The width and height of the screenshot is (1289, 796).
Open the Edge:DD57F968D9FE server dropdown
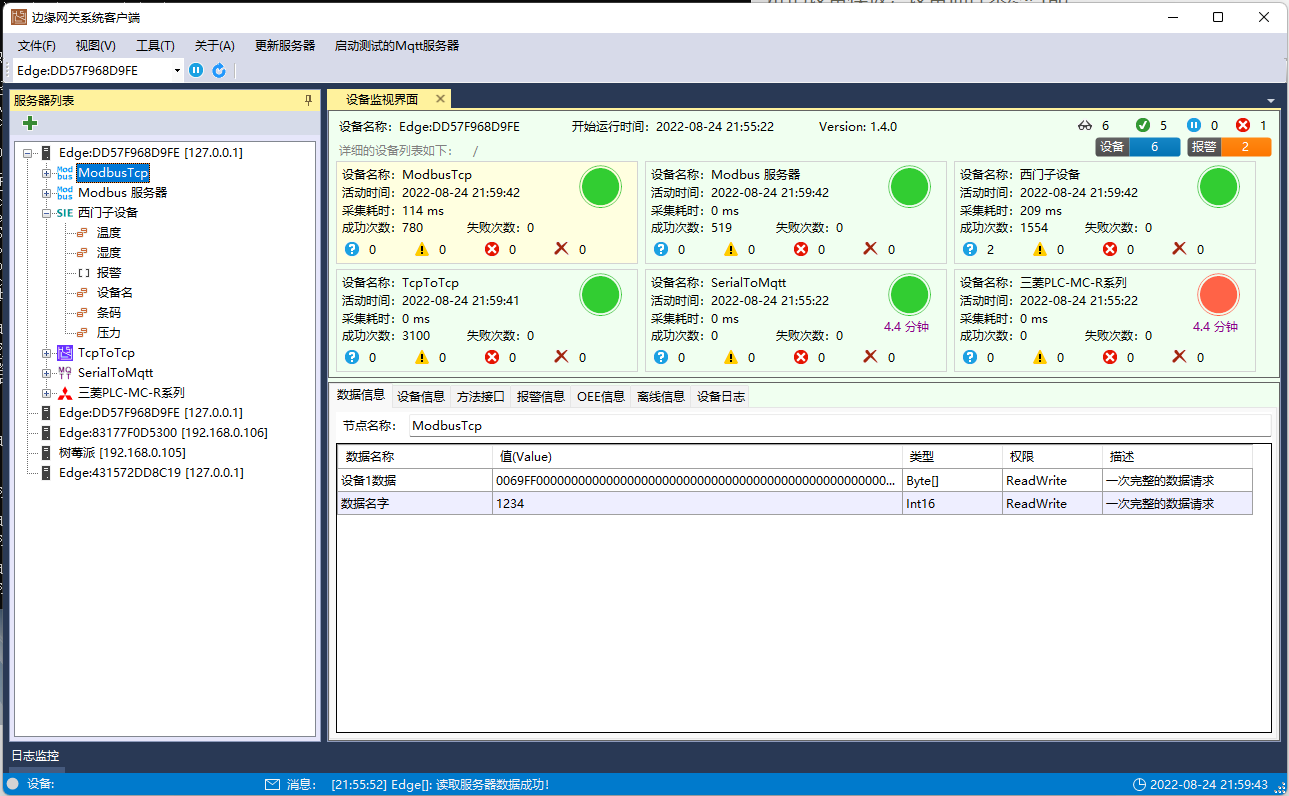(x=178, y=70)
